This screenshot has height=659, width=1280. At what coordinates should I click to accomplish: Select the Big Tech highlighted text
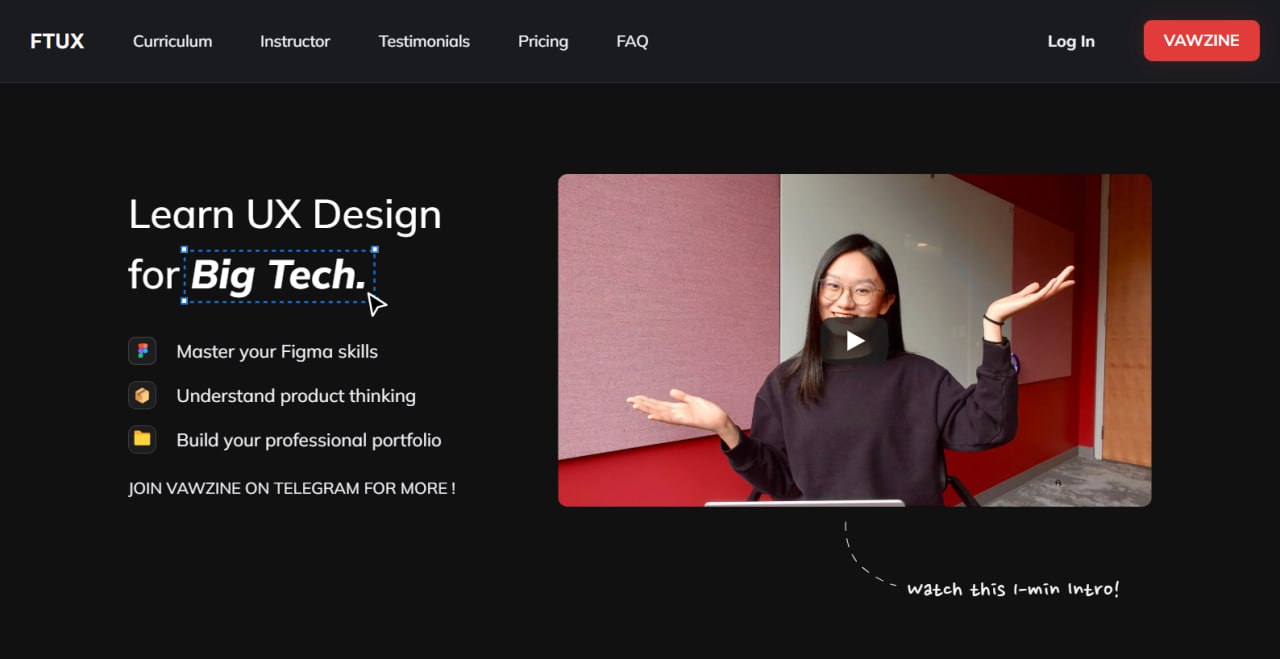click(x=280, y=275)
